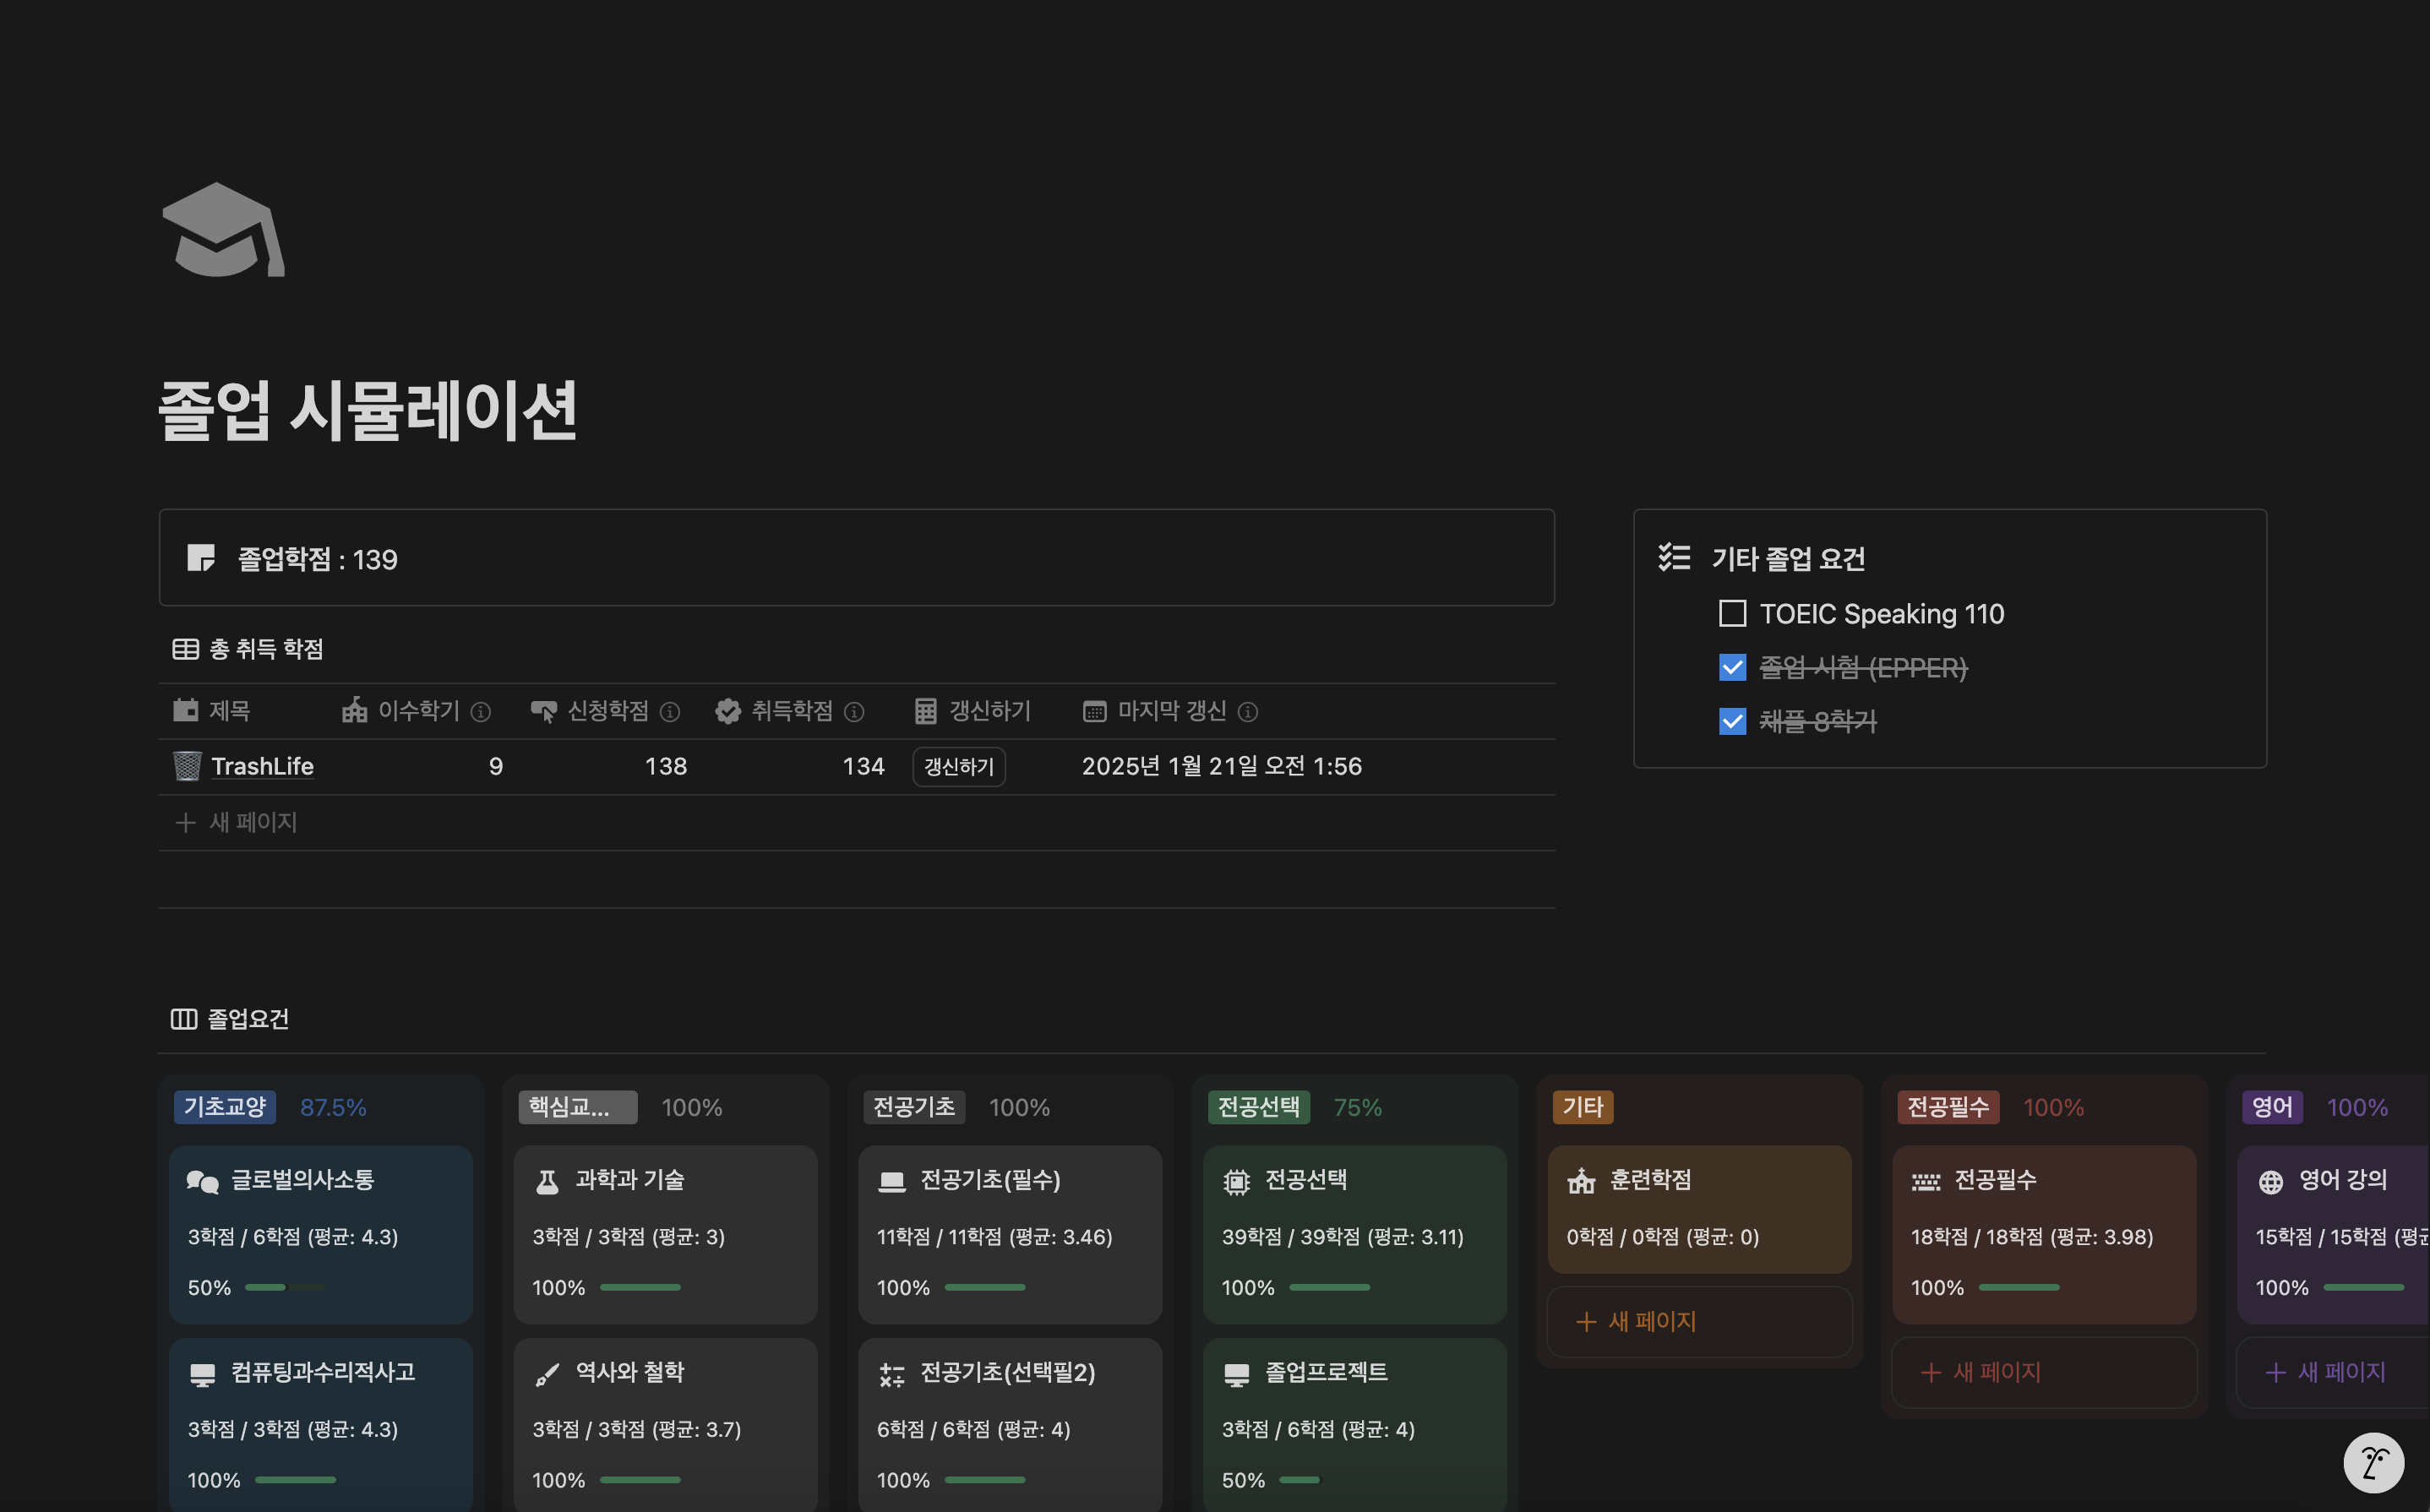Uncheck the 채플 8학기 checkbox
2430x1512 pixels.
point(1732,722)
